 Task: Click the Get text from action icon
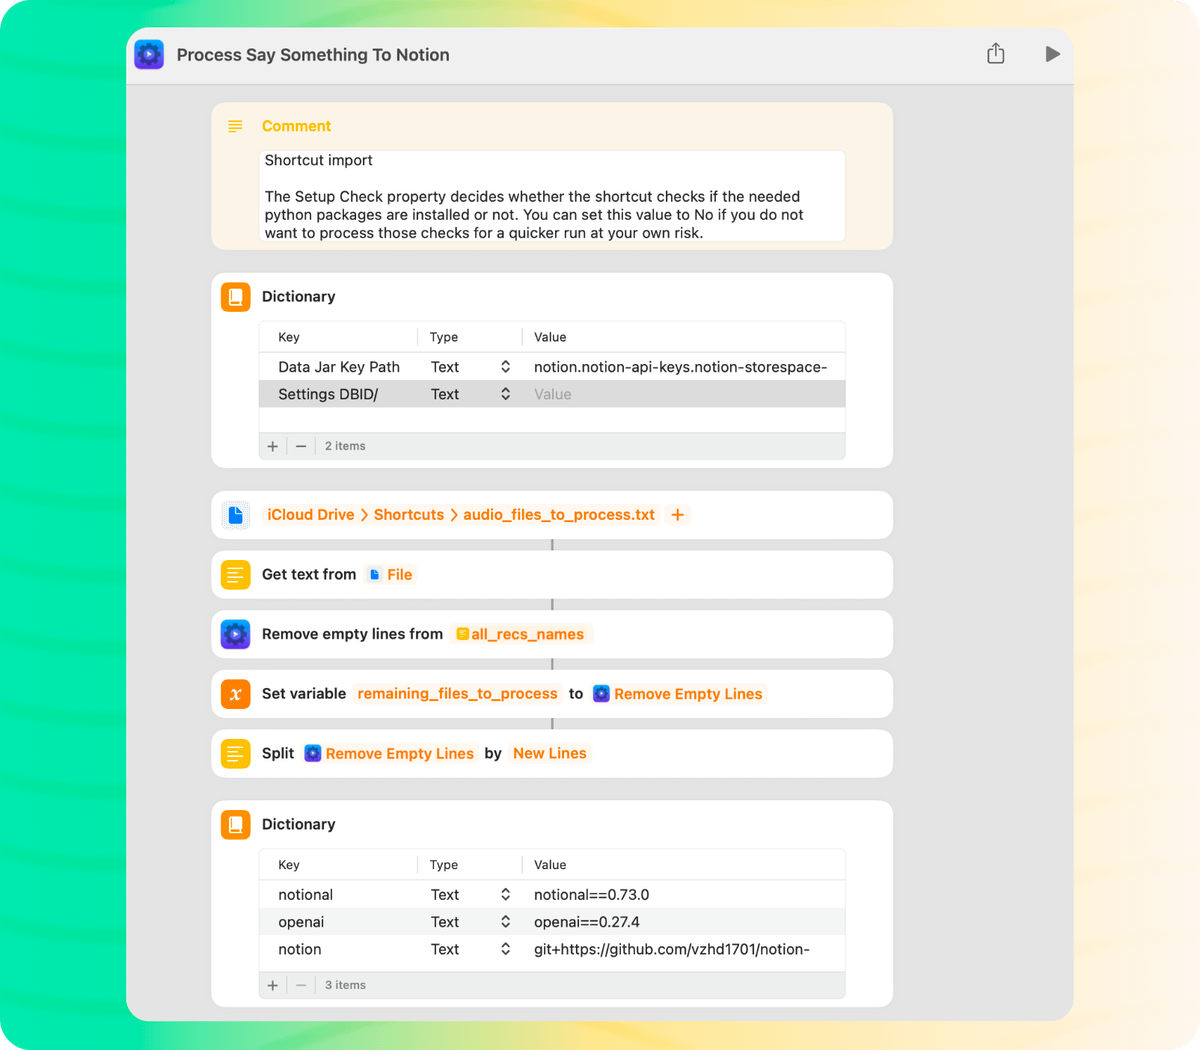click(x=236, y=575)
